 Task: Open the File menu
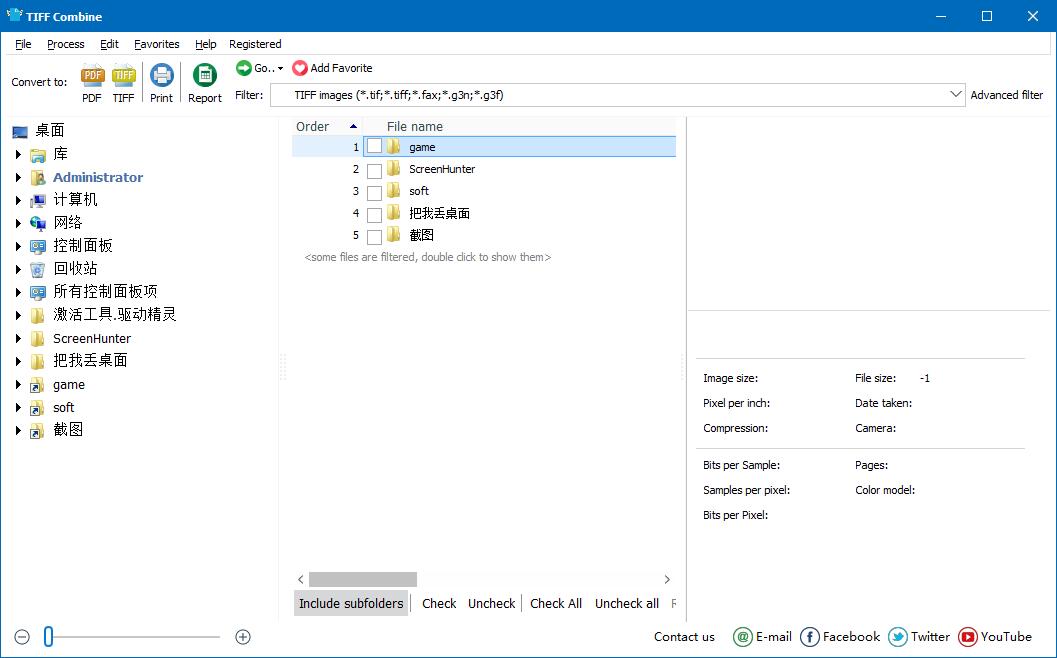coord(23,44)
